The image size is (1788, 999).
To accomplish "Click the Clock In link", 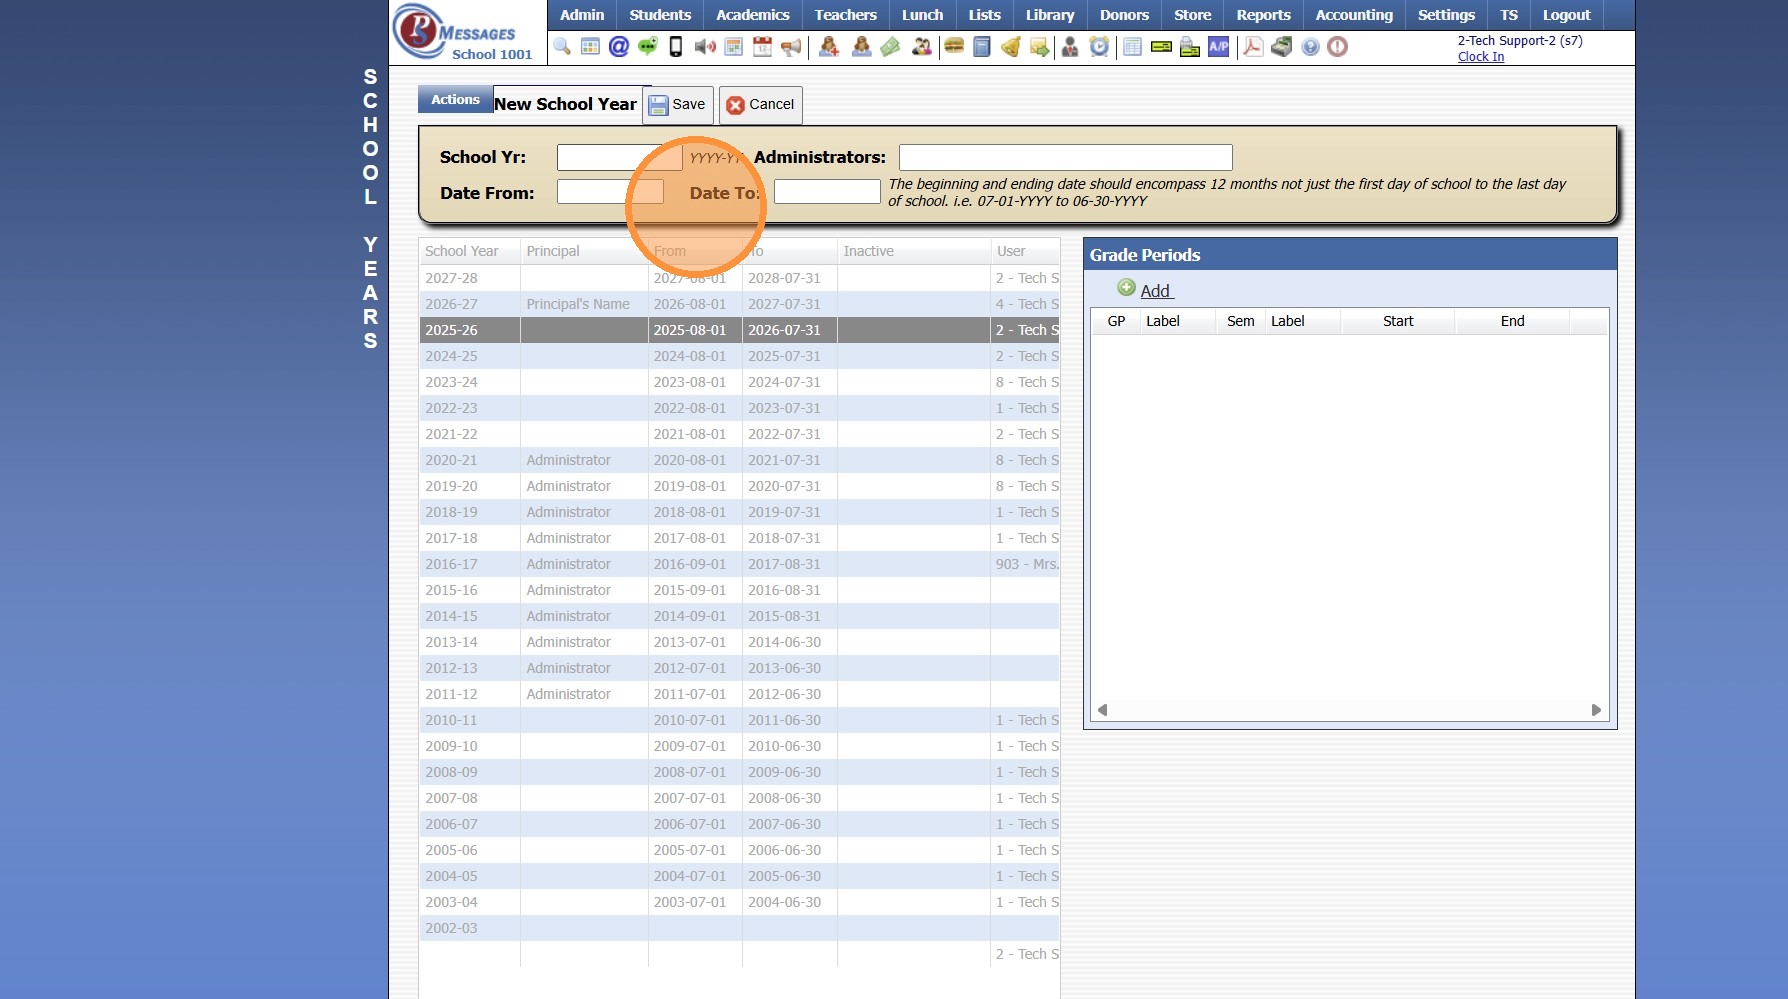I will click(x=1480, y=57).
